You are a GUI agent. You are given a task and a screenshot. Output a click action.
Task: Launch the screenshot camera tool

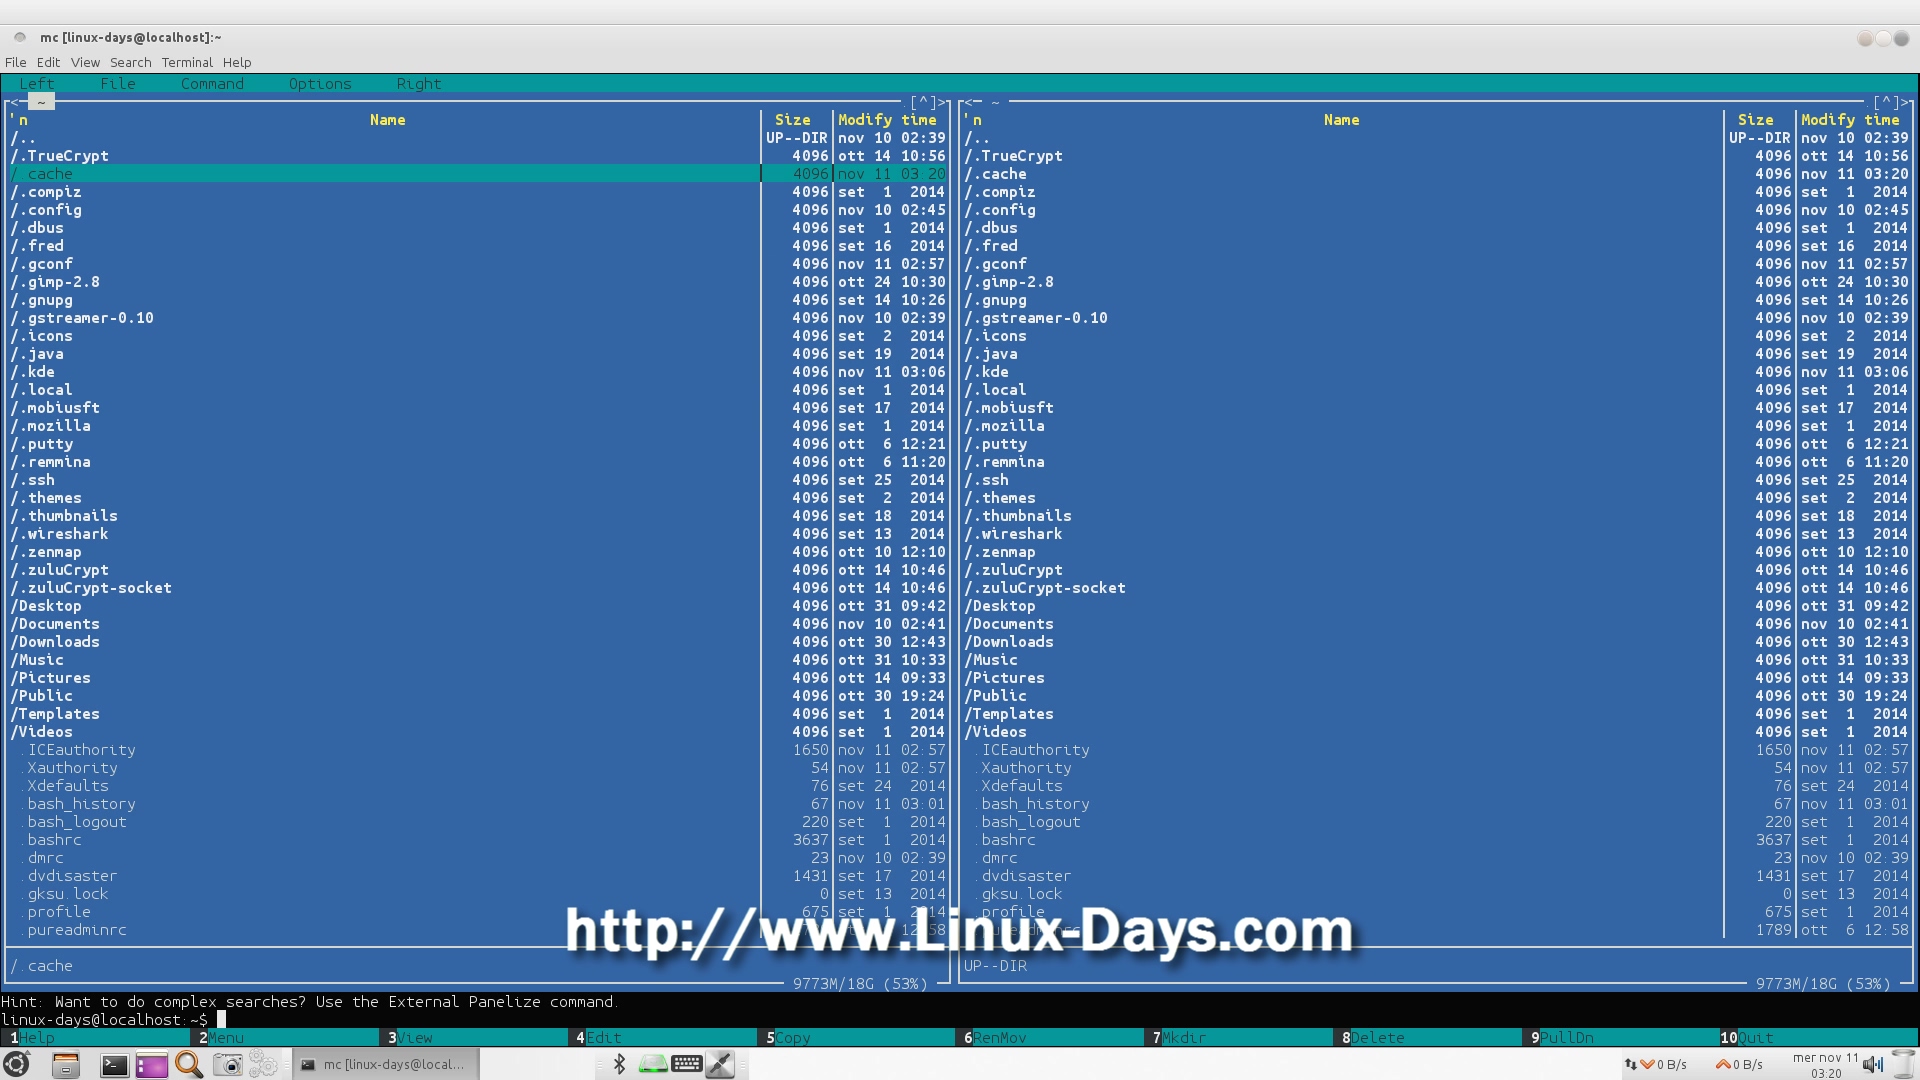(228, 1065)
